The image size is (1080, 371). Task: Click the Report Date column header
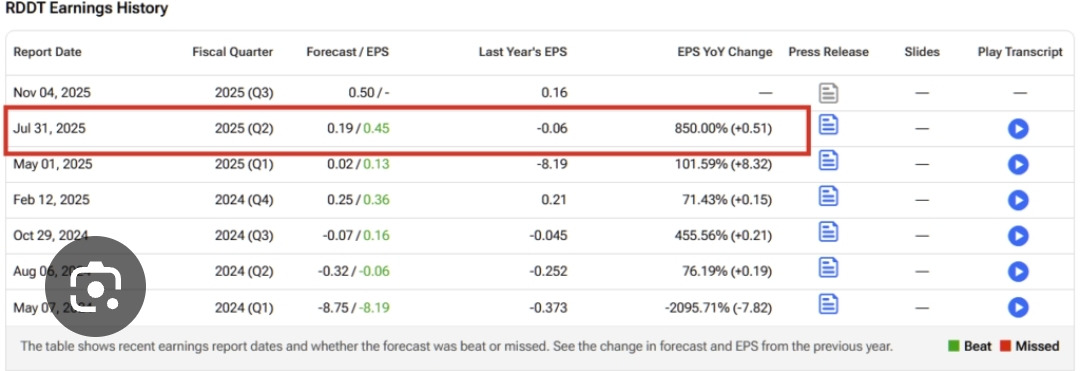pyautogui.click(x=48, y=52)
